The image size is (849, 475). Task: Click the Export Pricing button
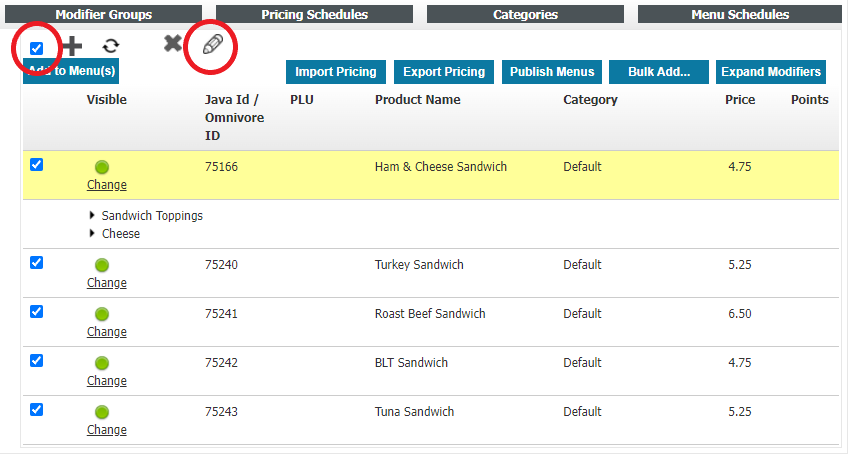(444, 72)
